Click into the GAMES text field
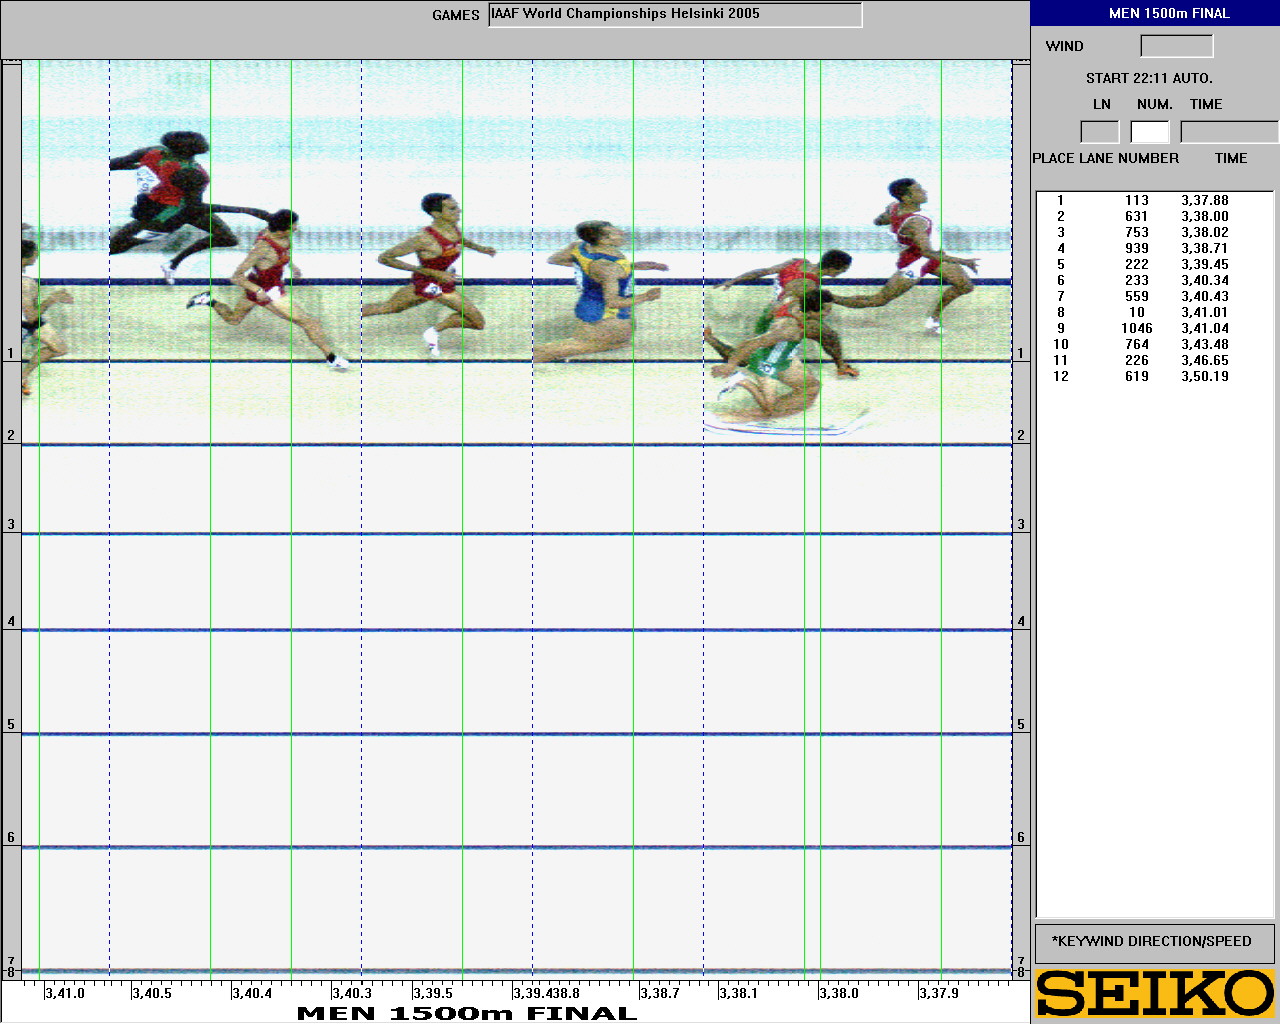The height and width of the screenshot is (1024, 1280). (x=674, y=15)
